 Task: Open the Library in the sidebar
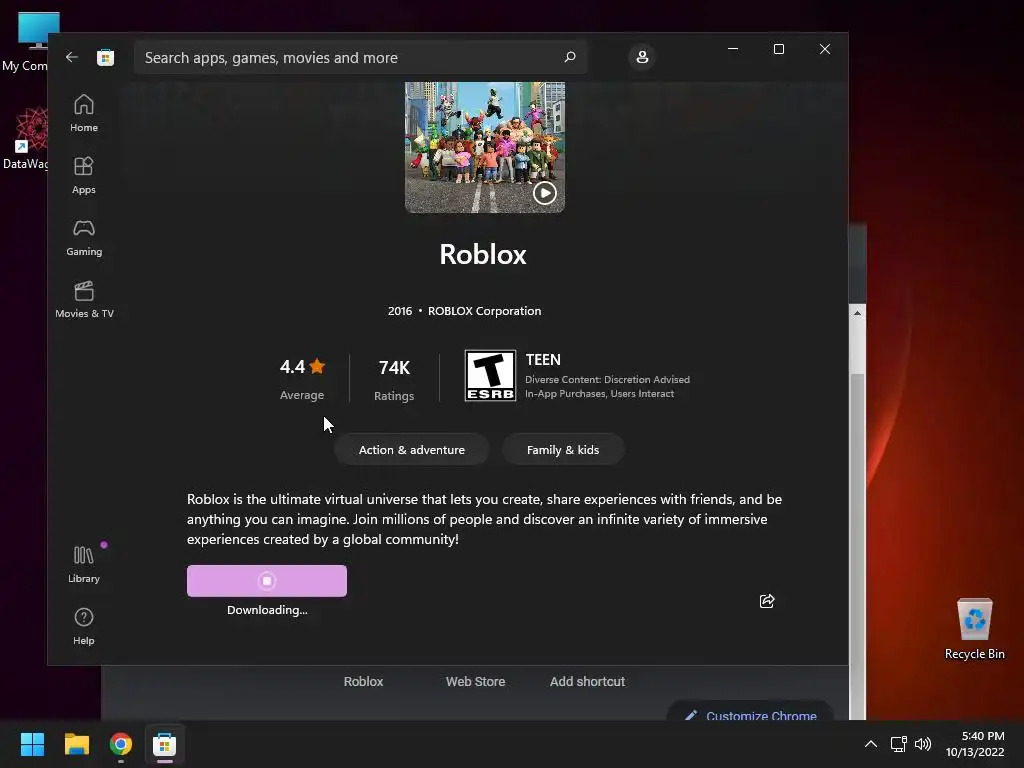point(84,565)
